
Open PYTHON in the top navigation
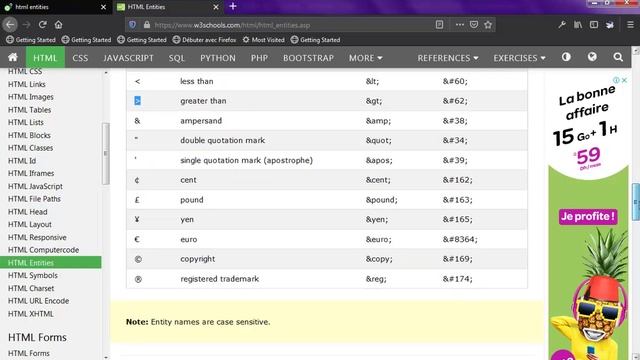coord(218,58)
